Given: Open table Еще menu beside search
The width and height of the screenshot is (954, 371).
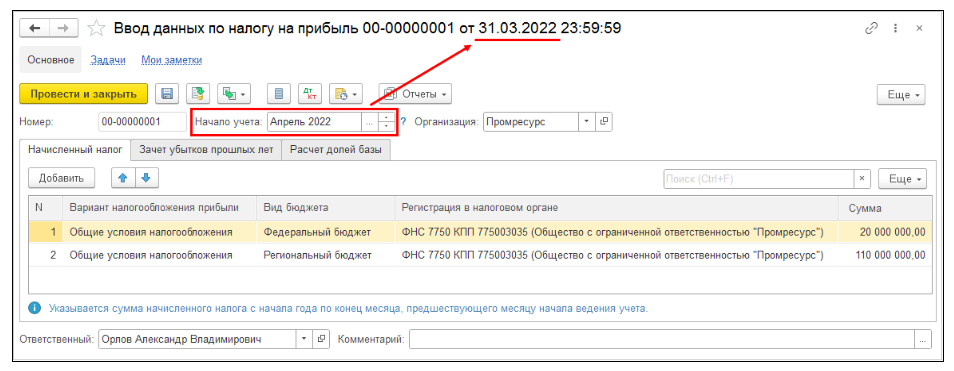Looking at the screenshot, I should tap(902, 179).
